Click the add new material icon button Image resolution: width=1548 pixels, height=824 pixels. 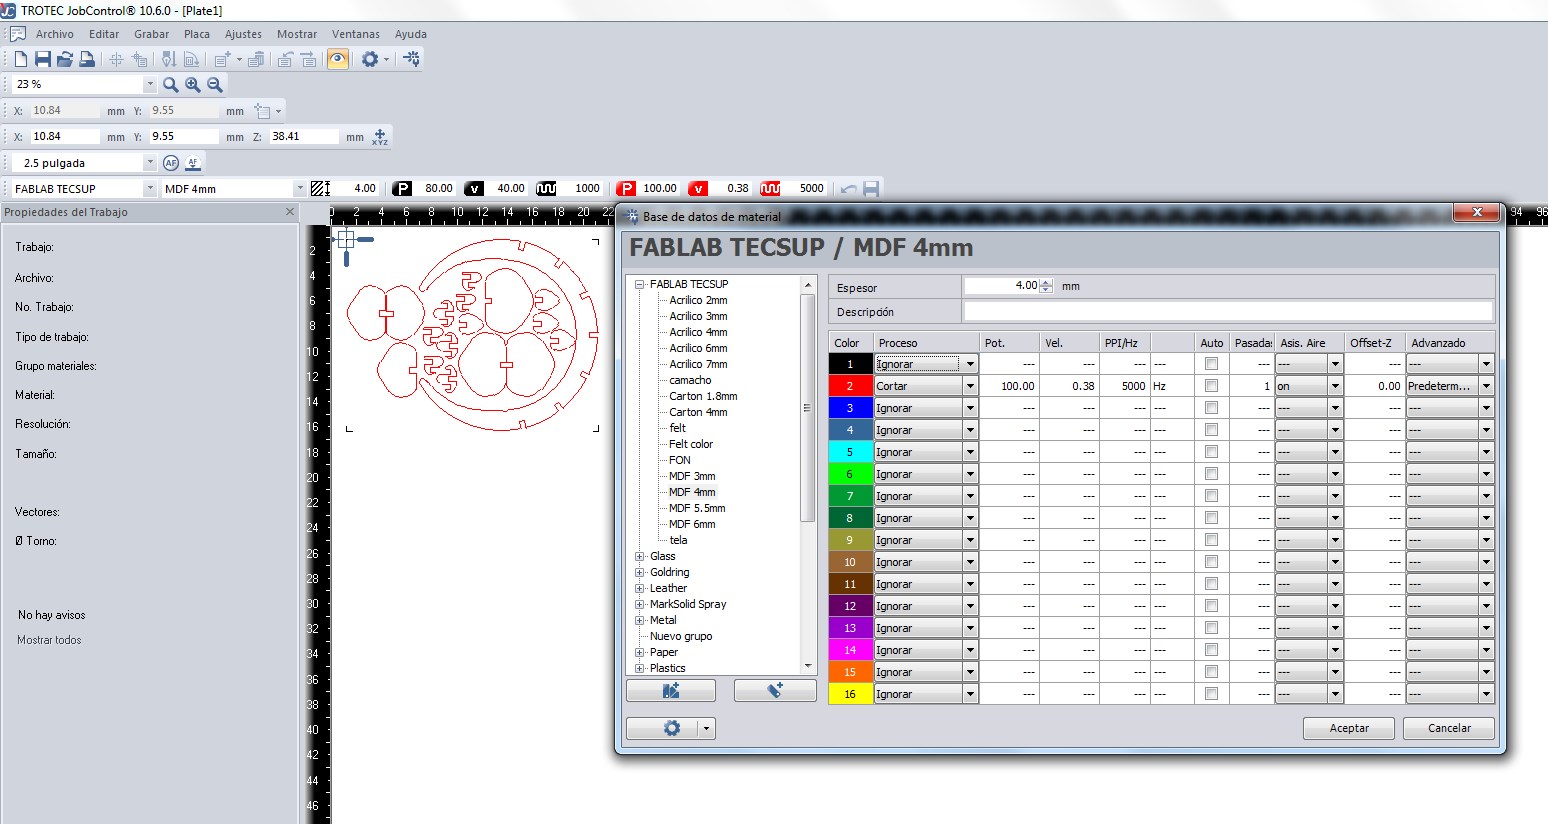coord(775,690)
